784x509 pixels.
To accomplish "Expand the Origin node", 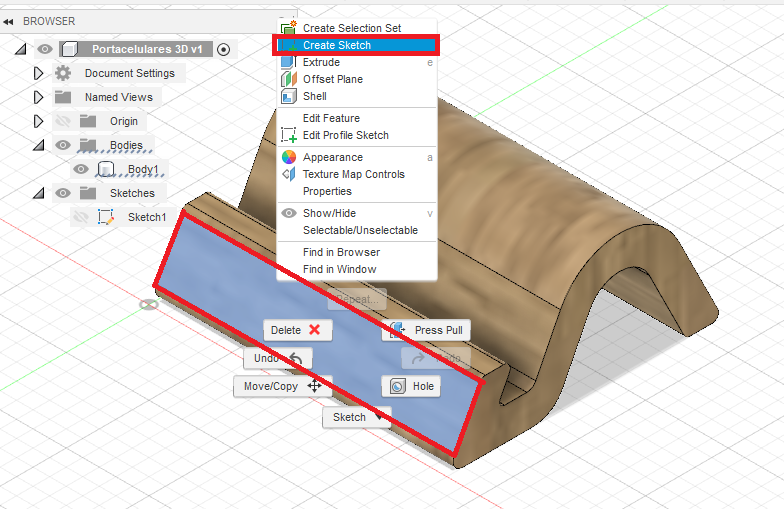I will (38, 121).
